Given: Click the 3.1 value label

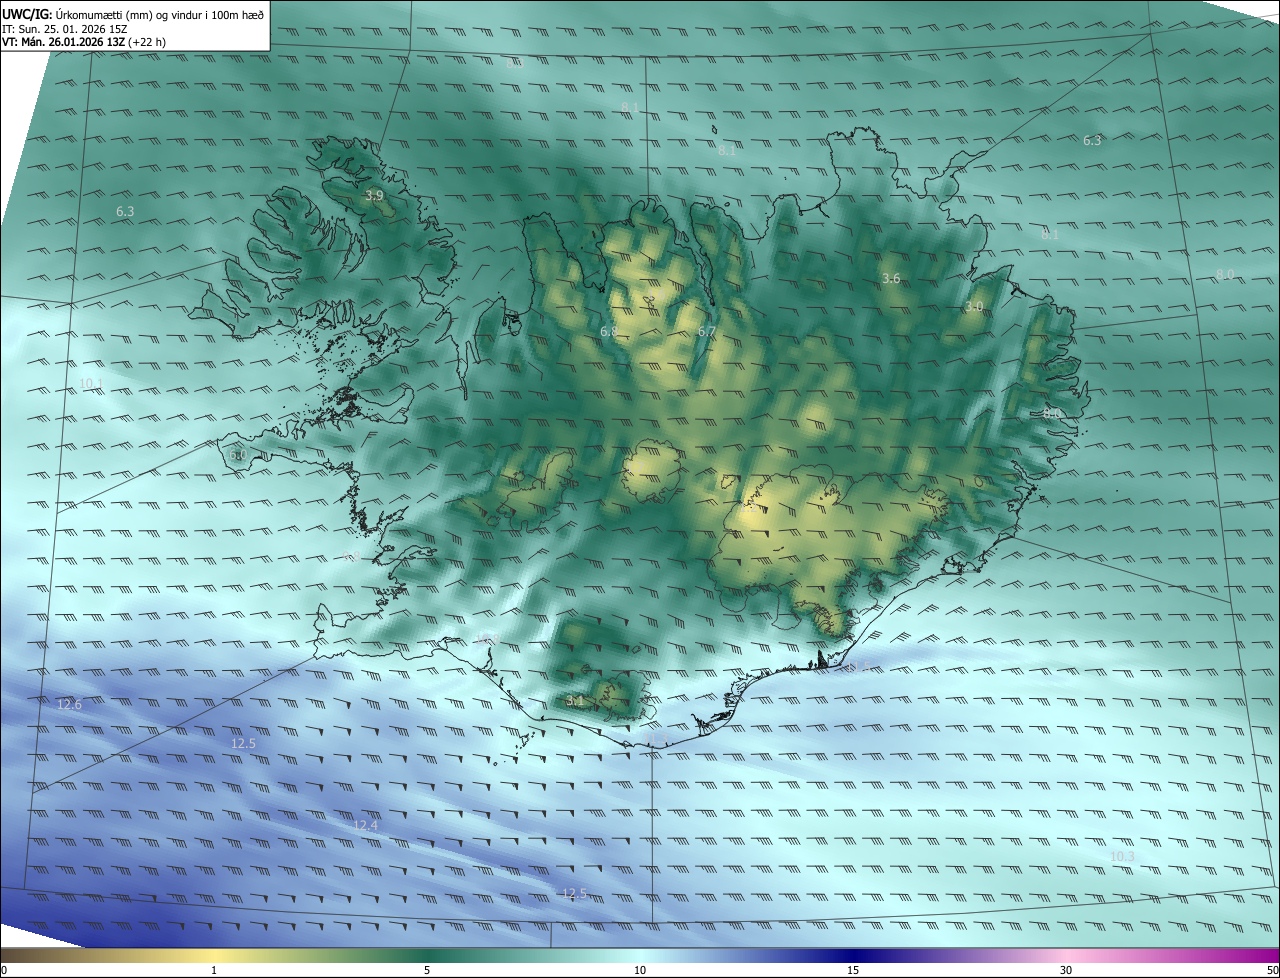Looking at the screenshot, I should [x=575, y=701].
